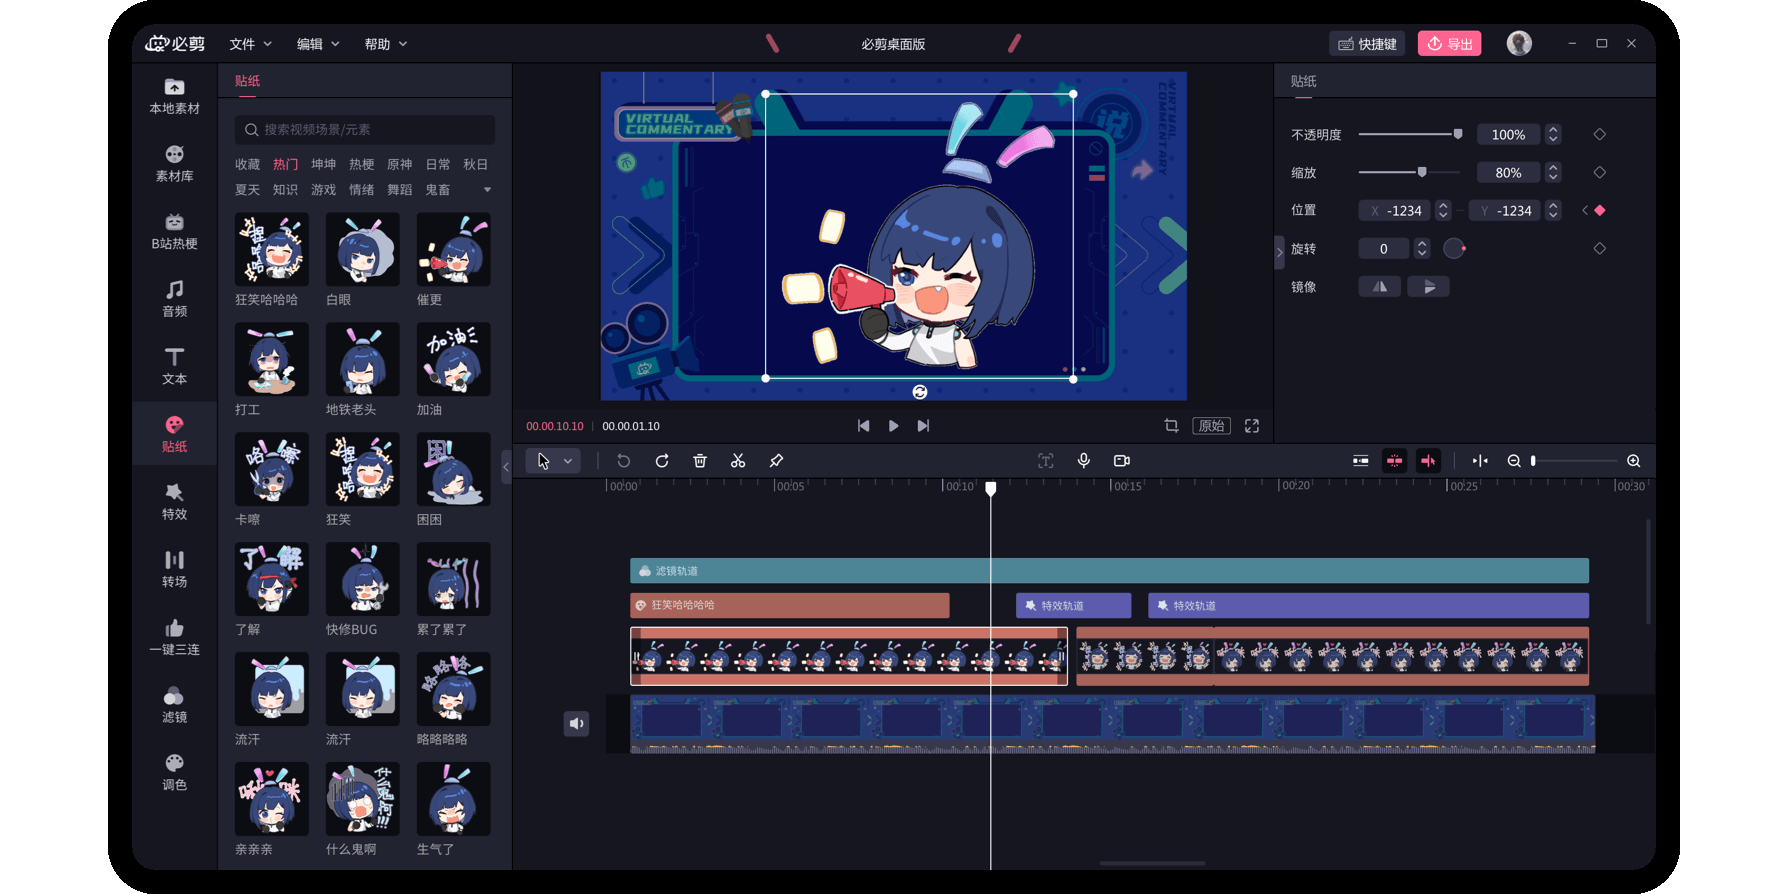Select the 原神 sticker category

point(400,164)
